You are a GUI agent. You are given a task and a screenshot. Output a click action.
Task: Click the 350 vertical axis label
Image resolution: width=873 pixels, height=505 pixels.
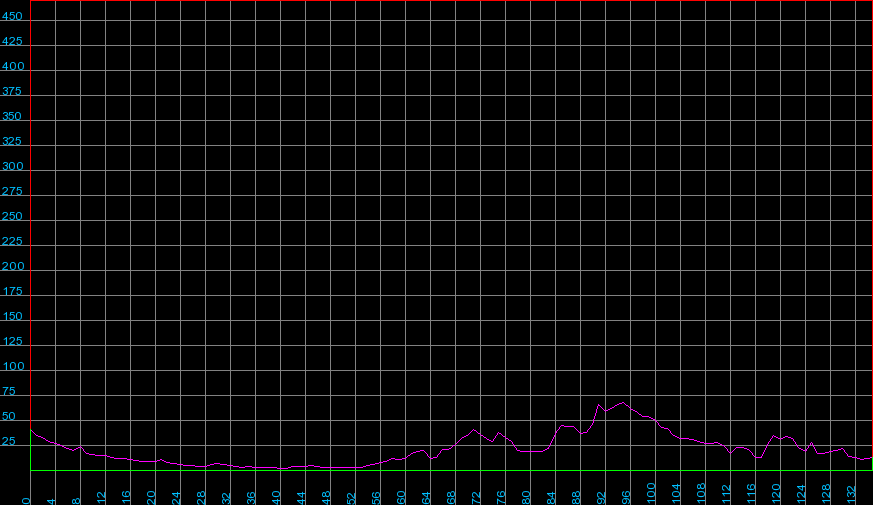(12, 116)
